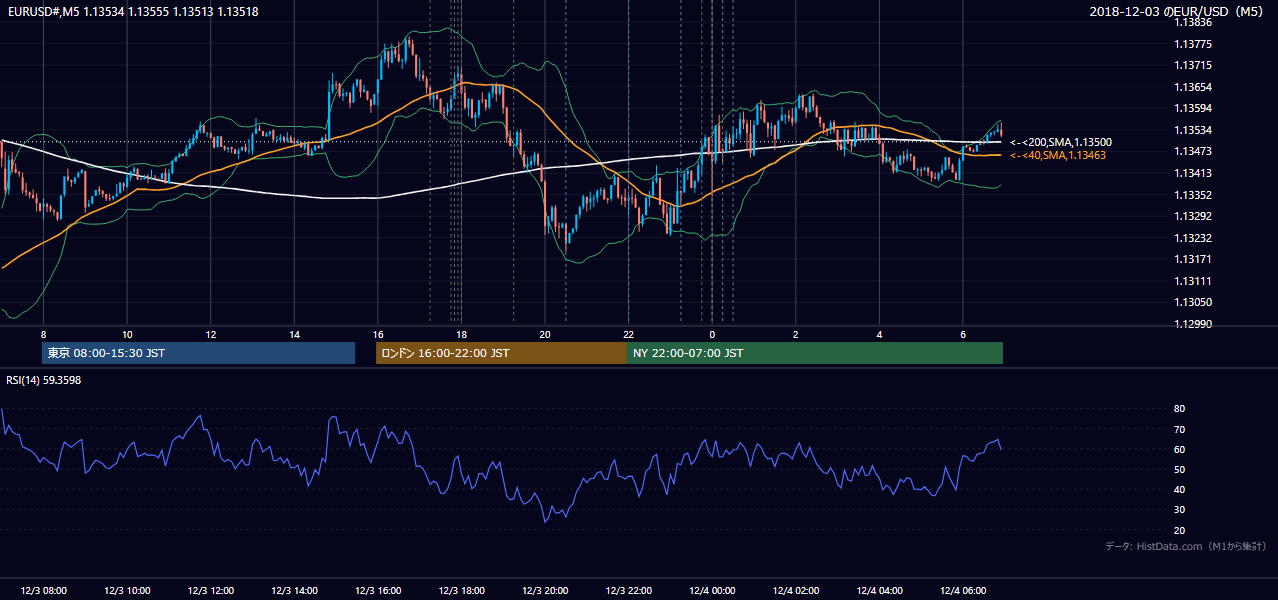Click the Tokyo 08:00-15:30 JST session bar
This screenshot has height=600, width=1278.
coord(198,353)
